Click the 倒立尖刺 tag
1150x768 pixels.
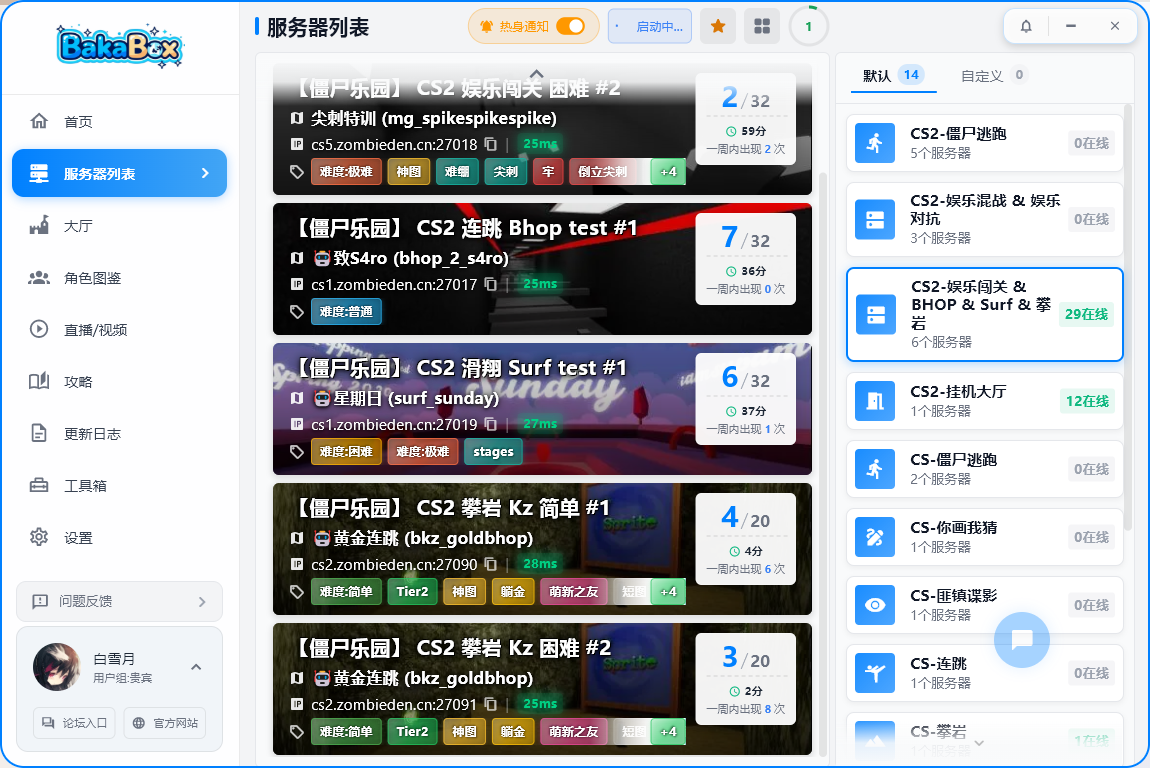pos(602,172)
